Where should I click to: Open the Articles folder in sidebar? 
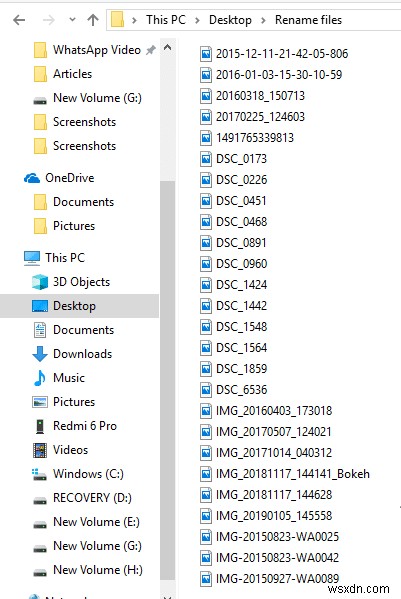click(73, 74)
